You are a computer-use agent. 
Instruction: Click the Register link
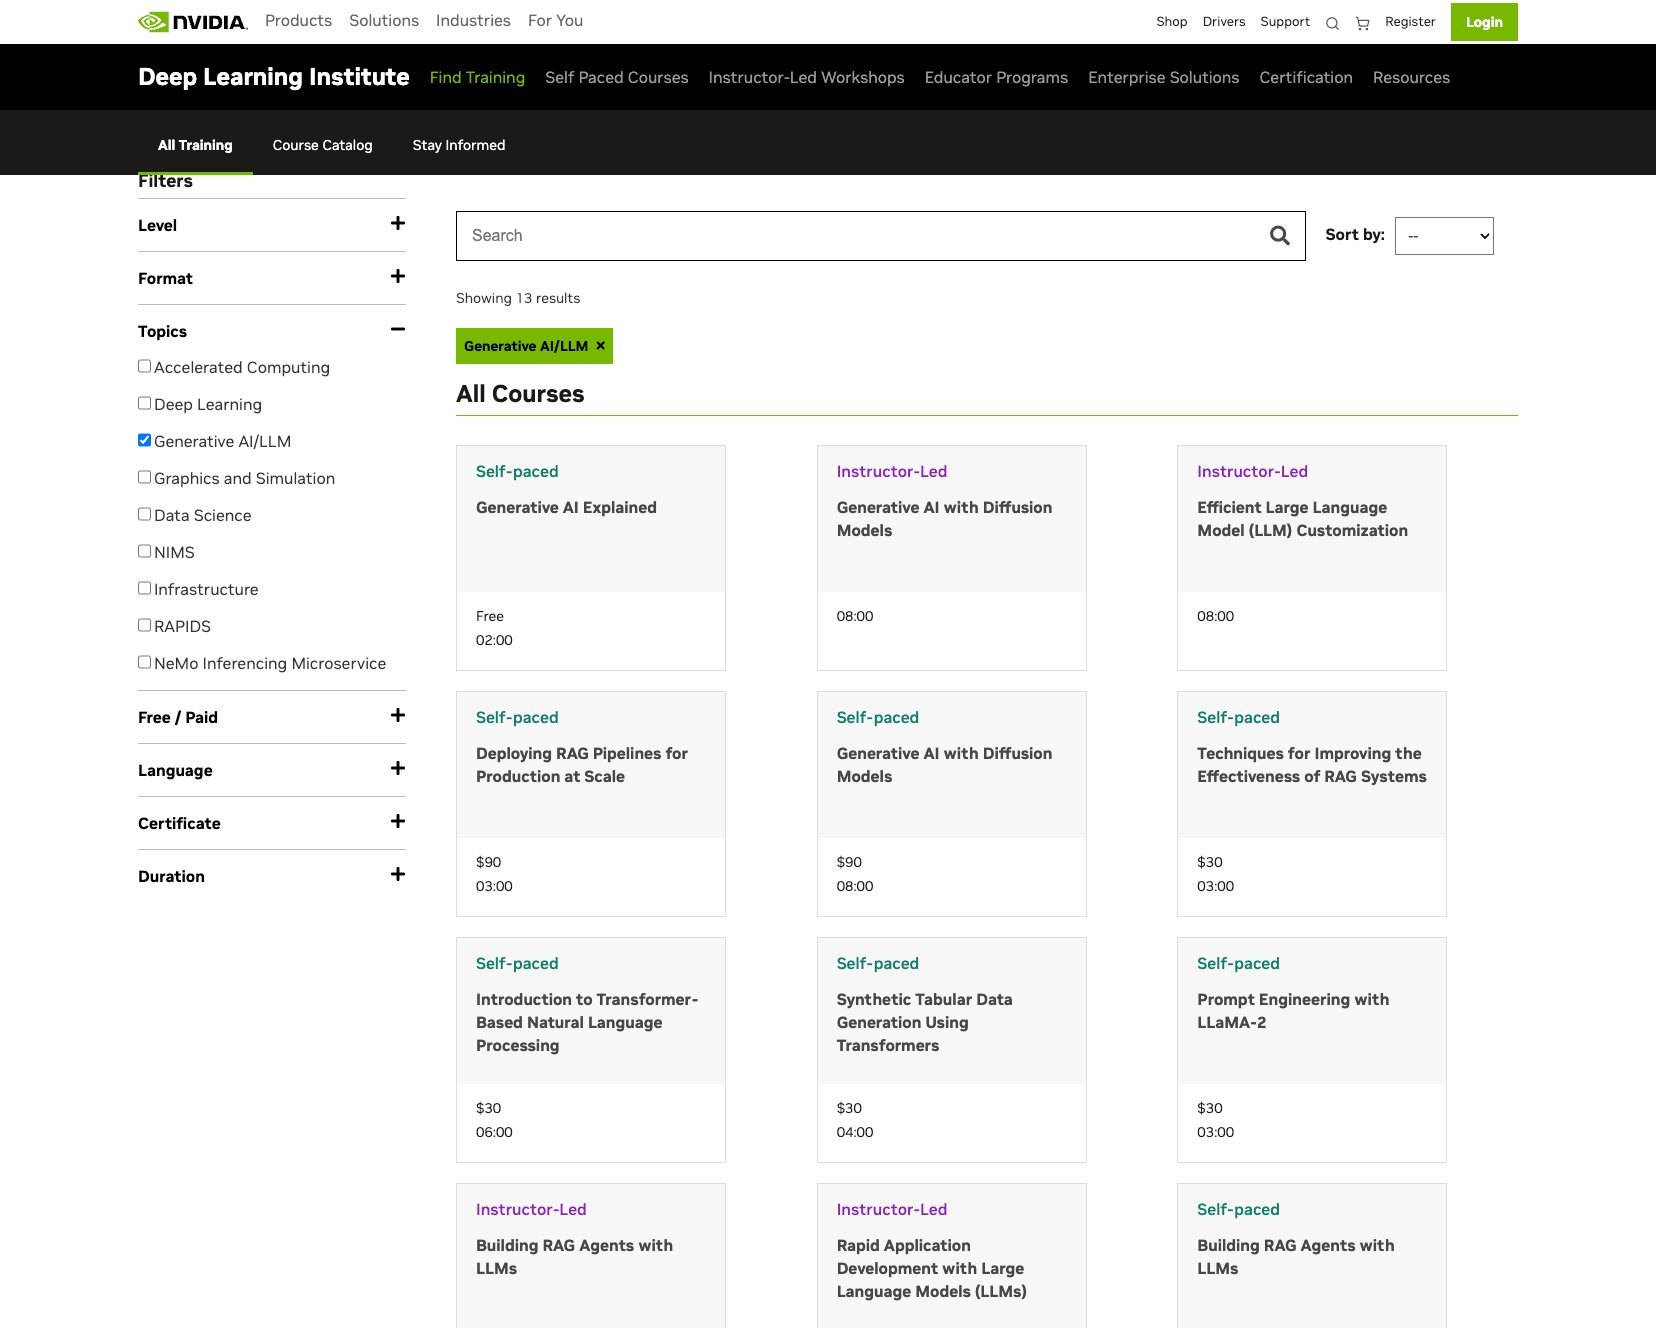1410,22
